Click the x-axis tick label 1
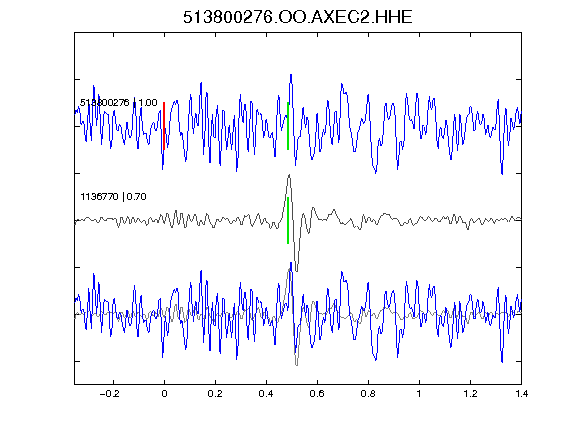 click(x=419, y=394)
